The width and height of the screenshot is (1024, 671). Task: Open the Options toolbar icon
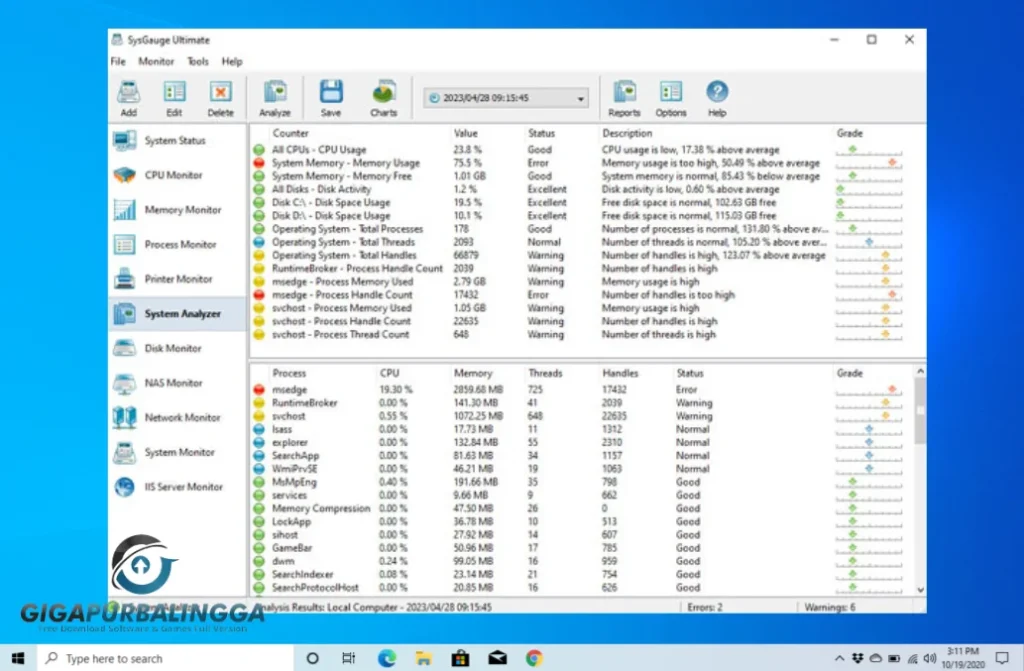671,97
